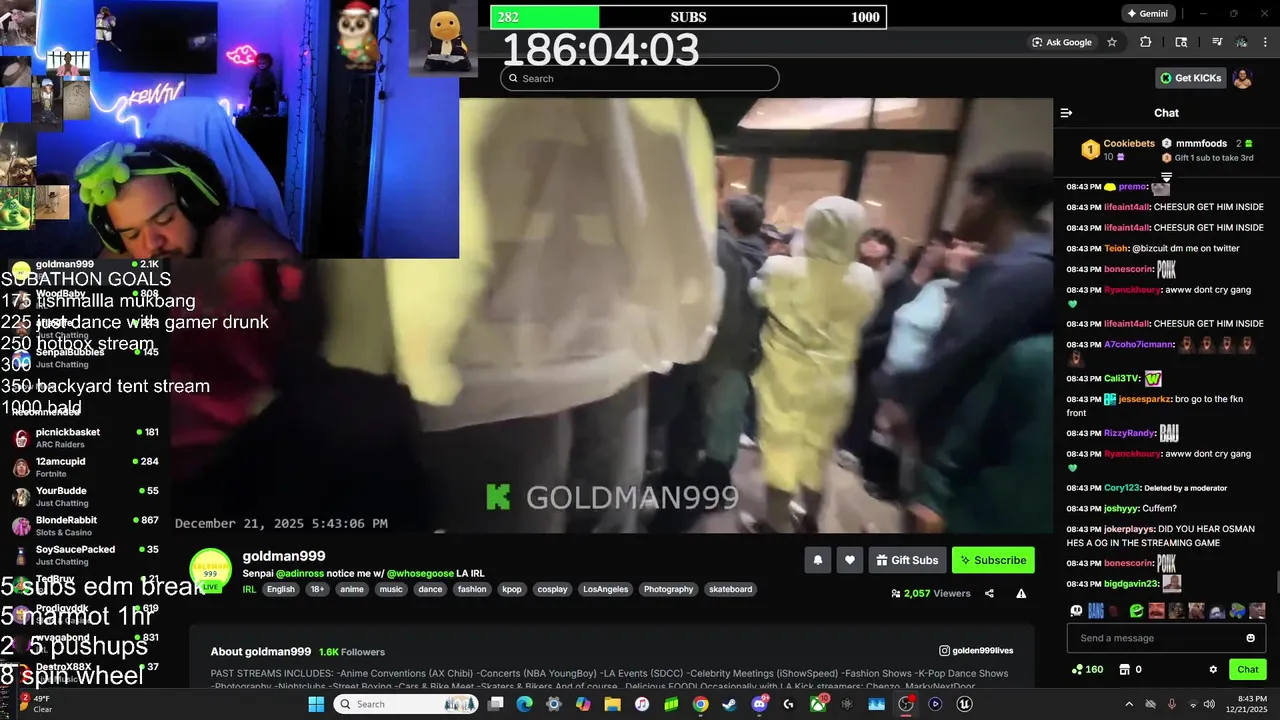Open the channel points 160 balance
The image size is (1280, 720).
pos(1087,669)
